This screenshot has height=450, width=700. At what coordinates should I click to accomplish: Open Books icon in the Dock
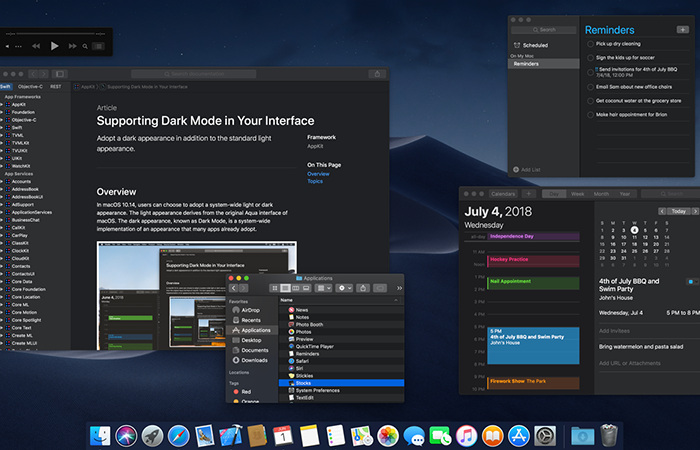492,436
